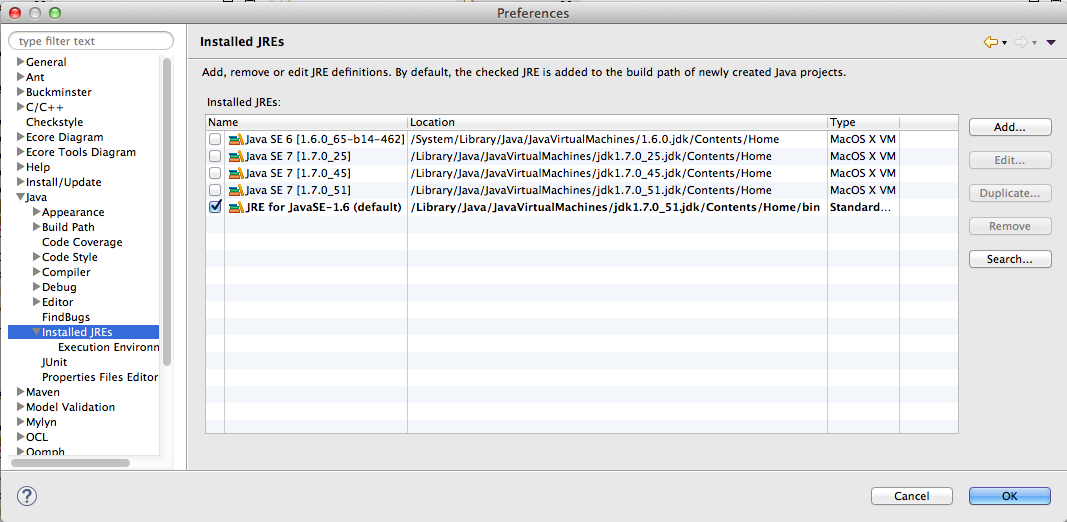
Task: Select JUnit under Java
Action: coord(54,362)
